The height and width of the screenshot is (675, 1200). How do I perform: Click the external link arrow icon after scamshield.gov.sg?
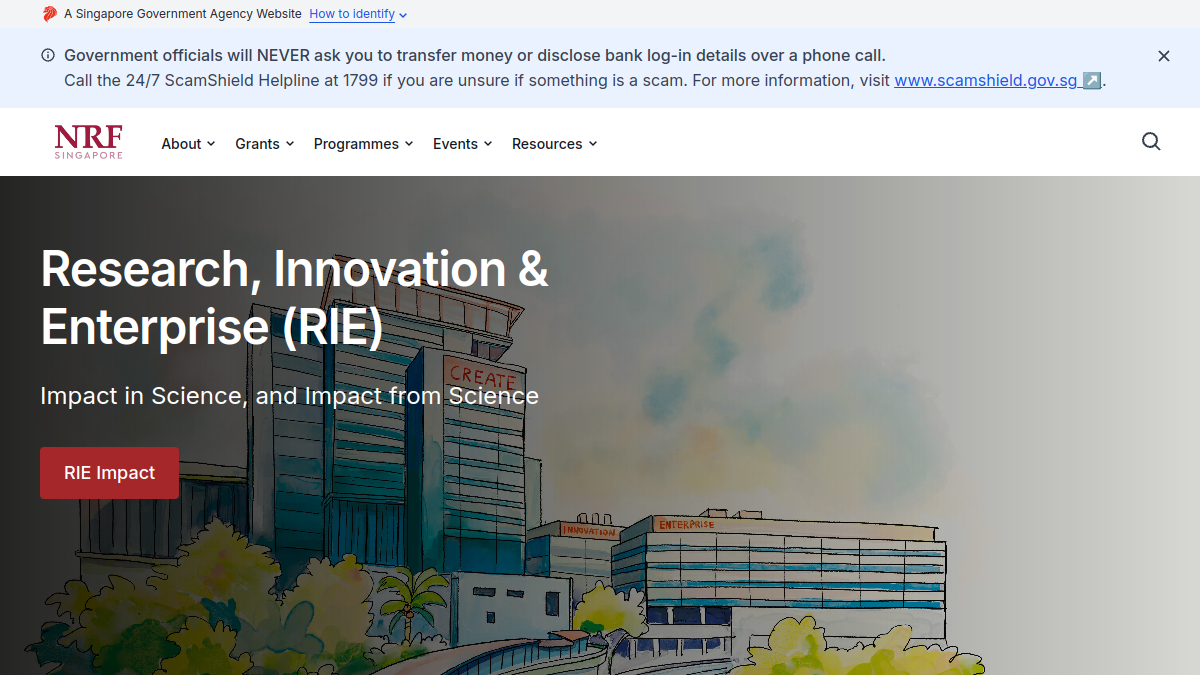1092,81
